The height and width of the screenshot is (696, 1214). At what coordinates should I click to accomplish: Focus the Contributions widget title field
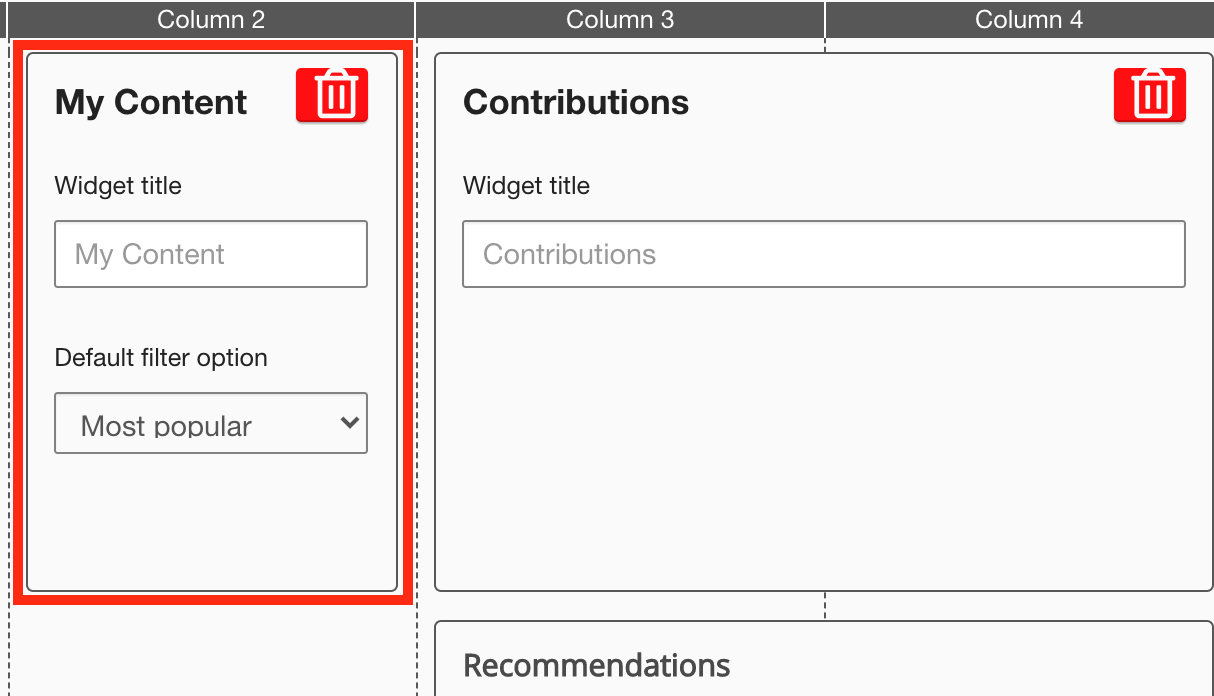823,254
